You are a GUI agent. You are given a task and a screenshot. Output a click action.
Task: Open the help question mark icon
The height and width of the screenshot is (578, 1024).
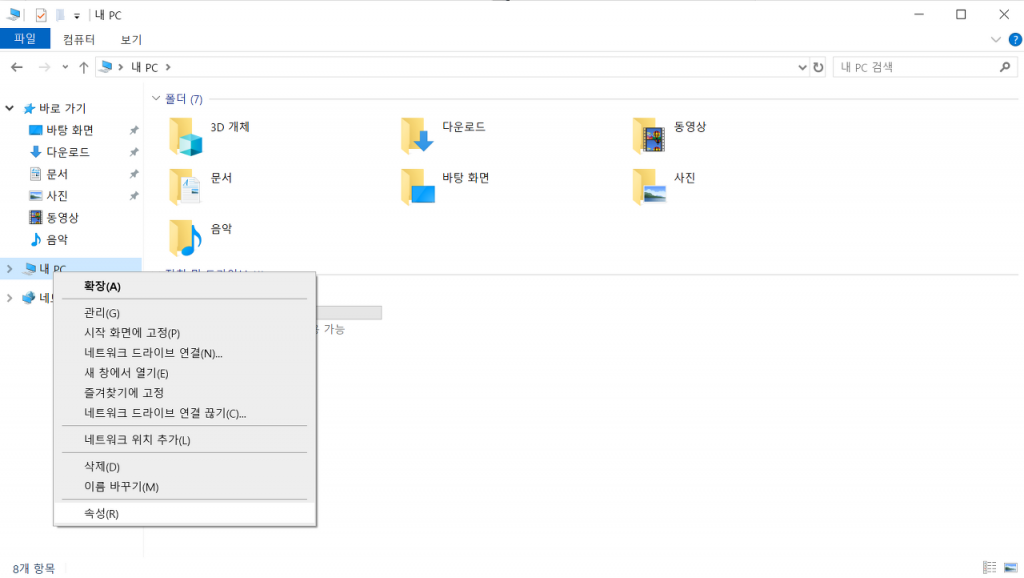[1015, 40]
